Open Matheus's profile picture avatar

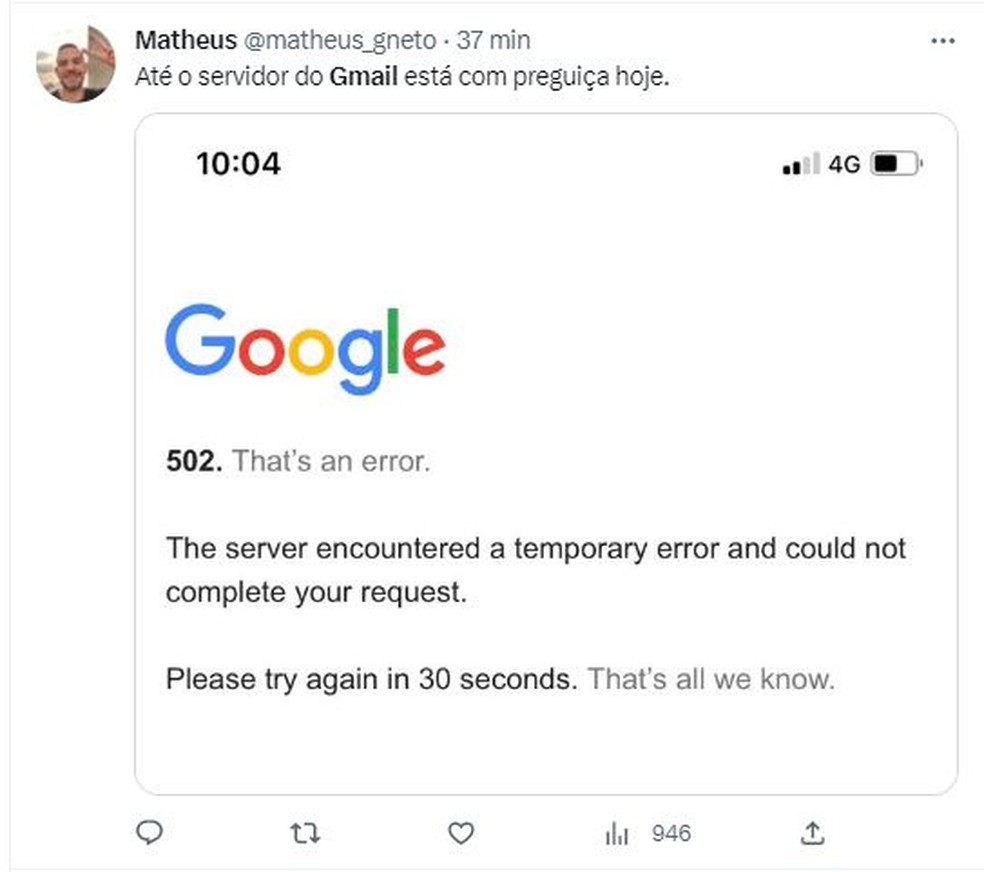76,64
